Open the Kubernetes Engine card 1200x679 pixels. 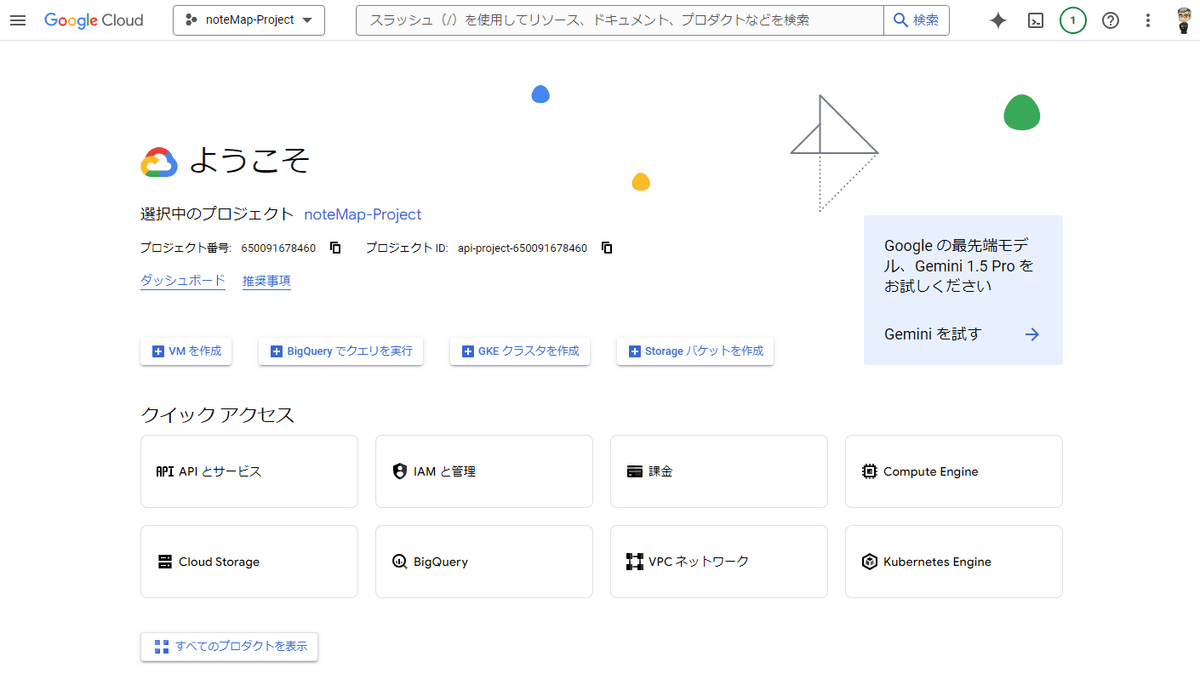point(954,562)
